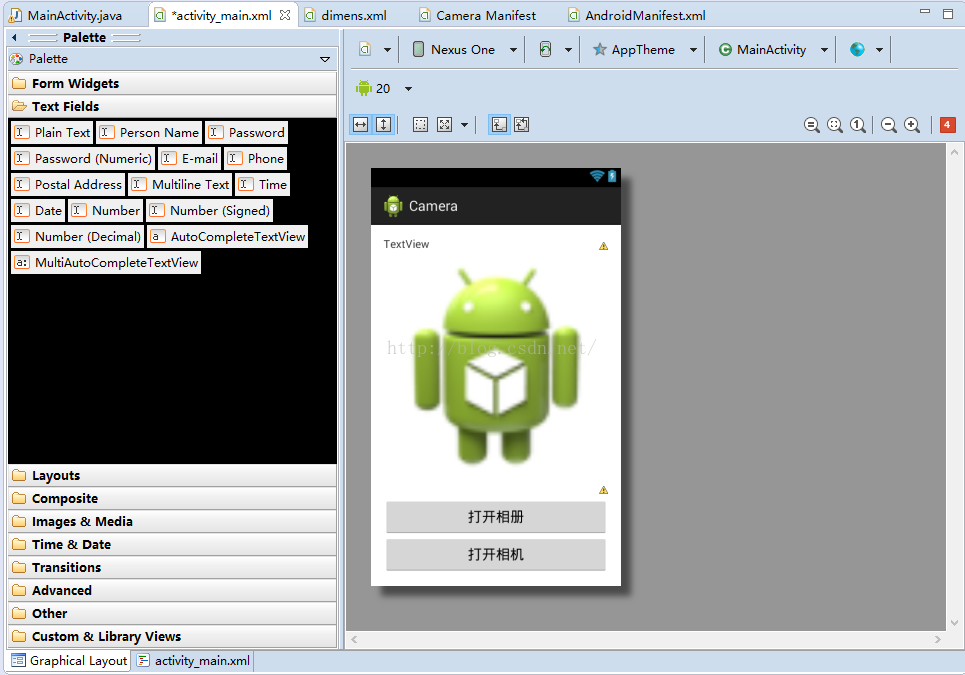This screenshot has height=675, width=965.
Task: Select the Android robot image view
Action: tap(496, 366)
